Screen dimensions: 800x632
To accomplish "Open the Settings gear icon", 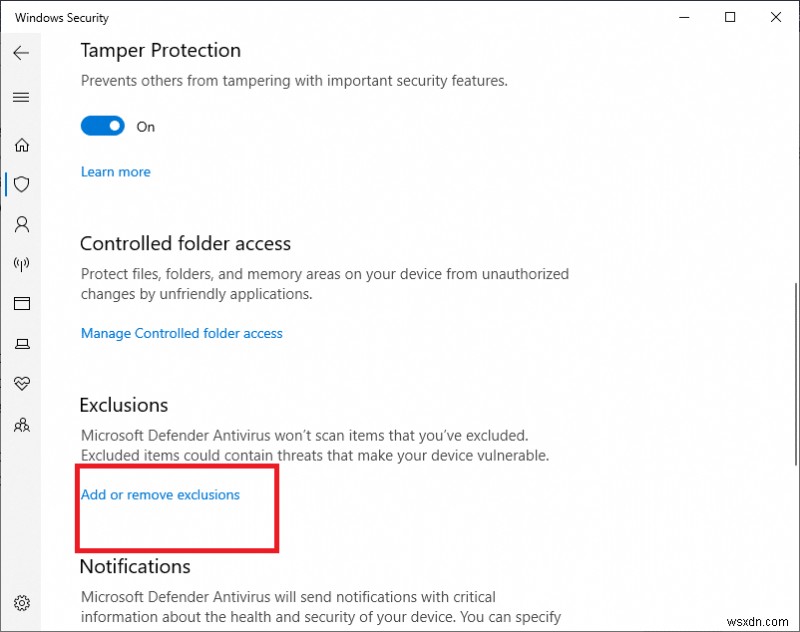I will [x=22, y=603].
